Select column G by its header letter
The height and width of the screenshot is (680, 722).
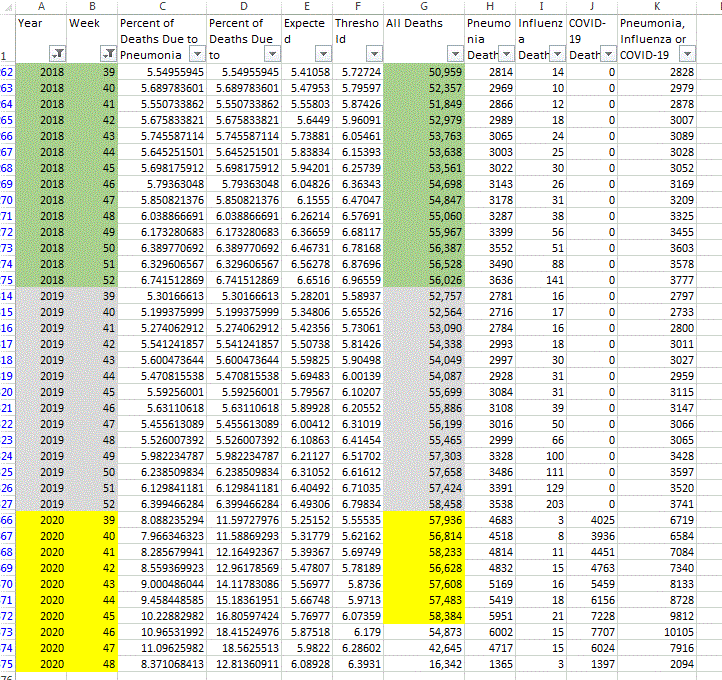coord(423,6)
